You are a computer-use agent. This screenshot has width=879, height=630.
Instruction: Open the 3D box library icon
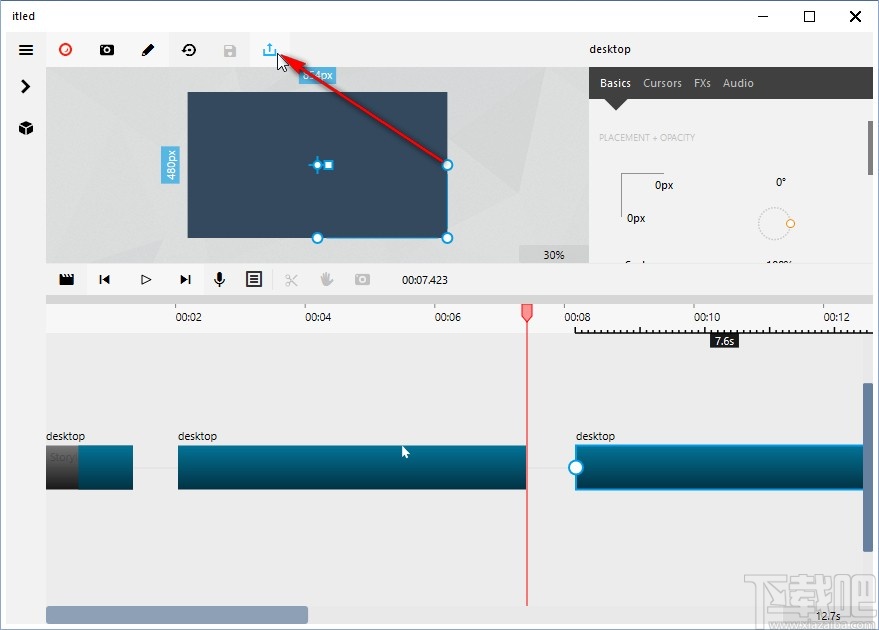(x=26, y=128)
